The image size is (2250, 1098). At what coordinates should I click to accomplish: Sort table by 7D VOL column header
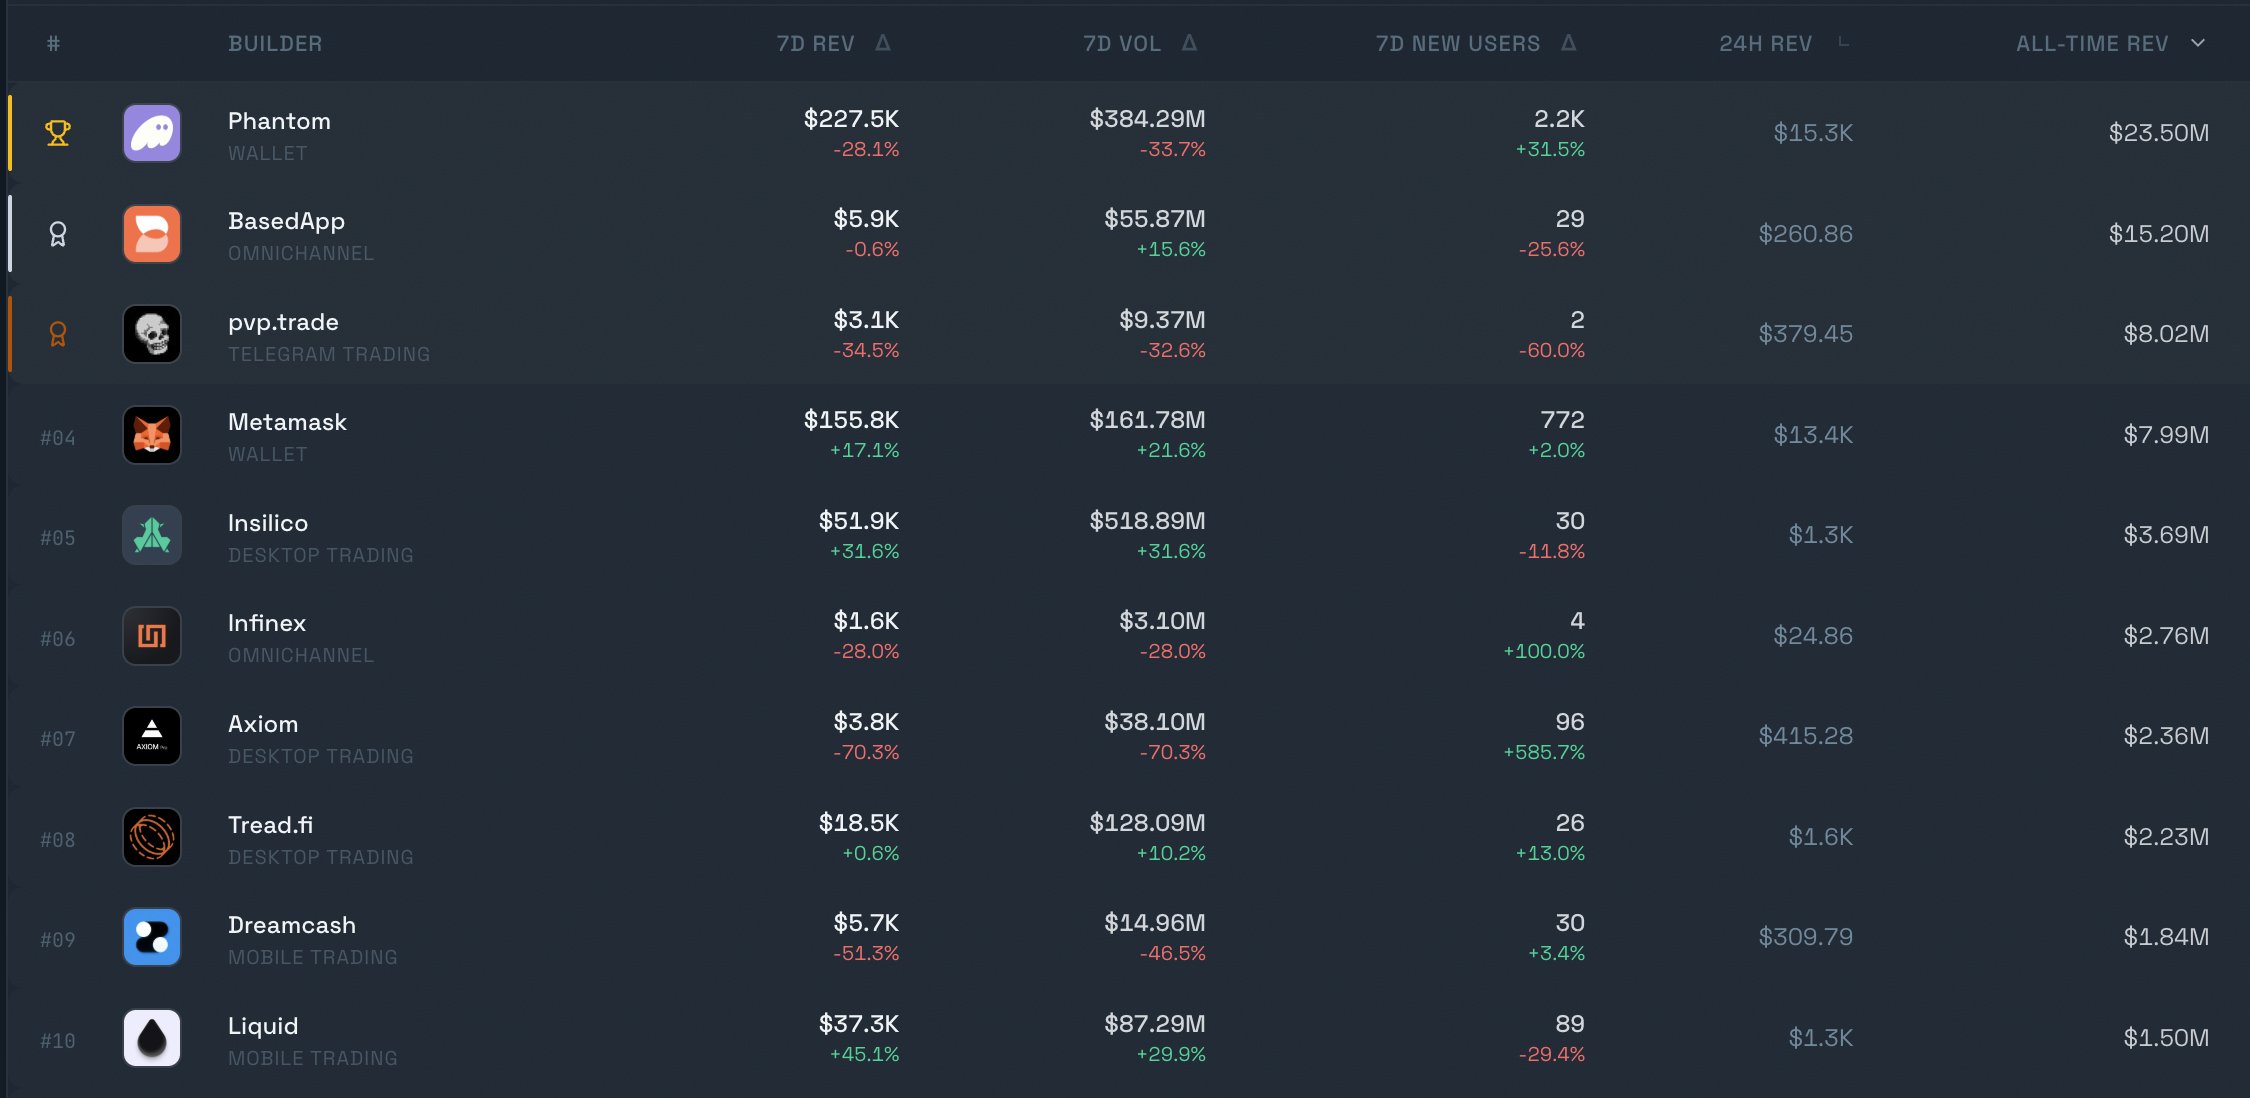pyautogui.click(x=1122, y=44)
